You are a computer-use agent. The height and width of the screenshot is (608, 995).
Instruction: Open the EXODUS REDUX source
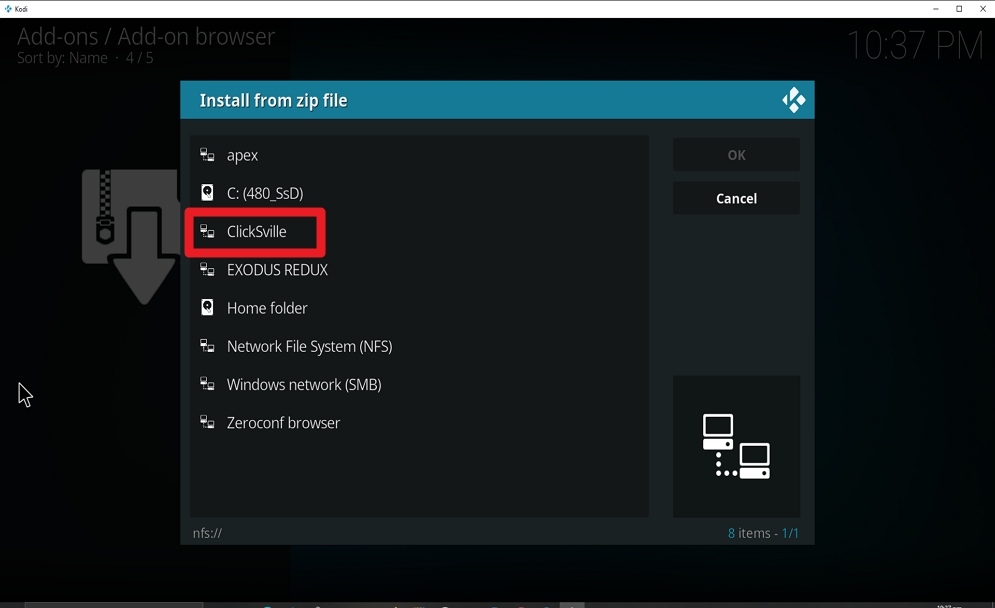pos(419,270)
